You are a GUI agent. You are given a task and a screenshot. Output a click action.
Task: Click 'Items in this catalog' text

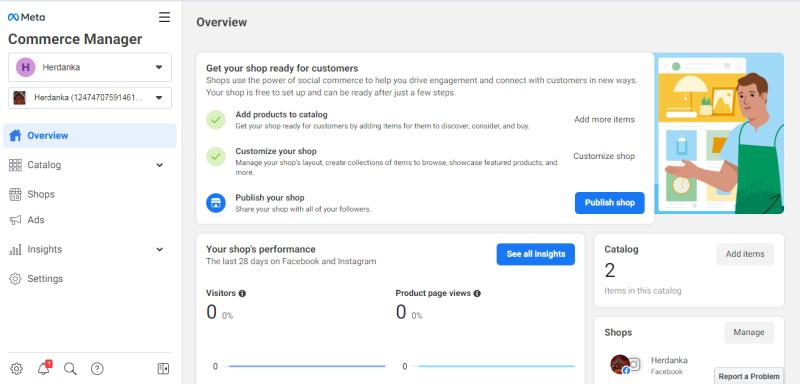point(643,291)
